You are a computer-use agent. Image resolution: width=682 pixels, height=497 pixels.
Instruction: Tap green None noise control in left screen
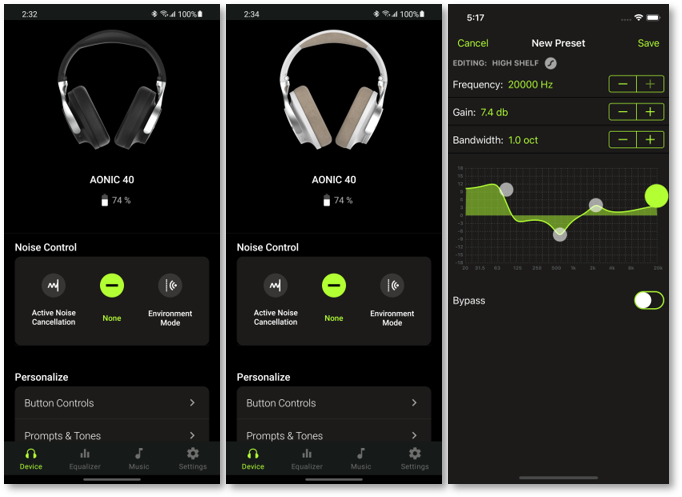[112, 285]
